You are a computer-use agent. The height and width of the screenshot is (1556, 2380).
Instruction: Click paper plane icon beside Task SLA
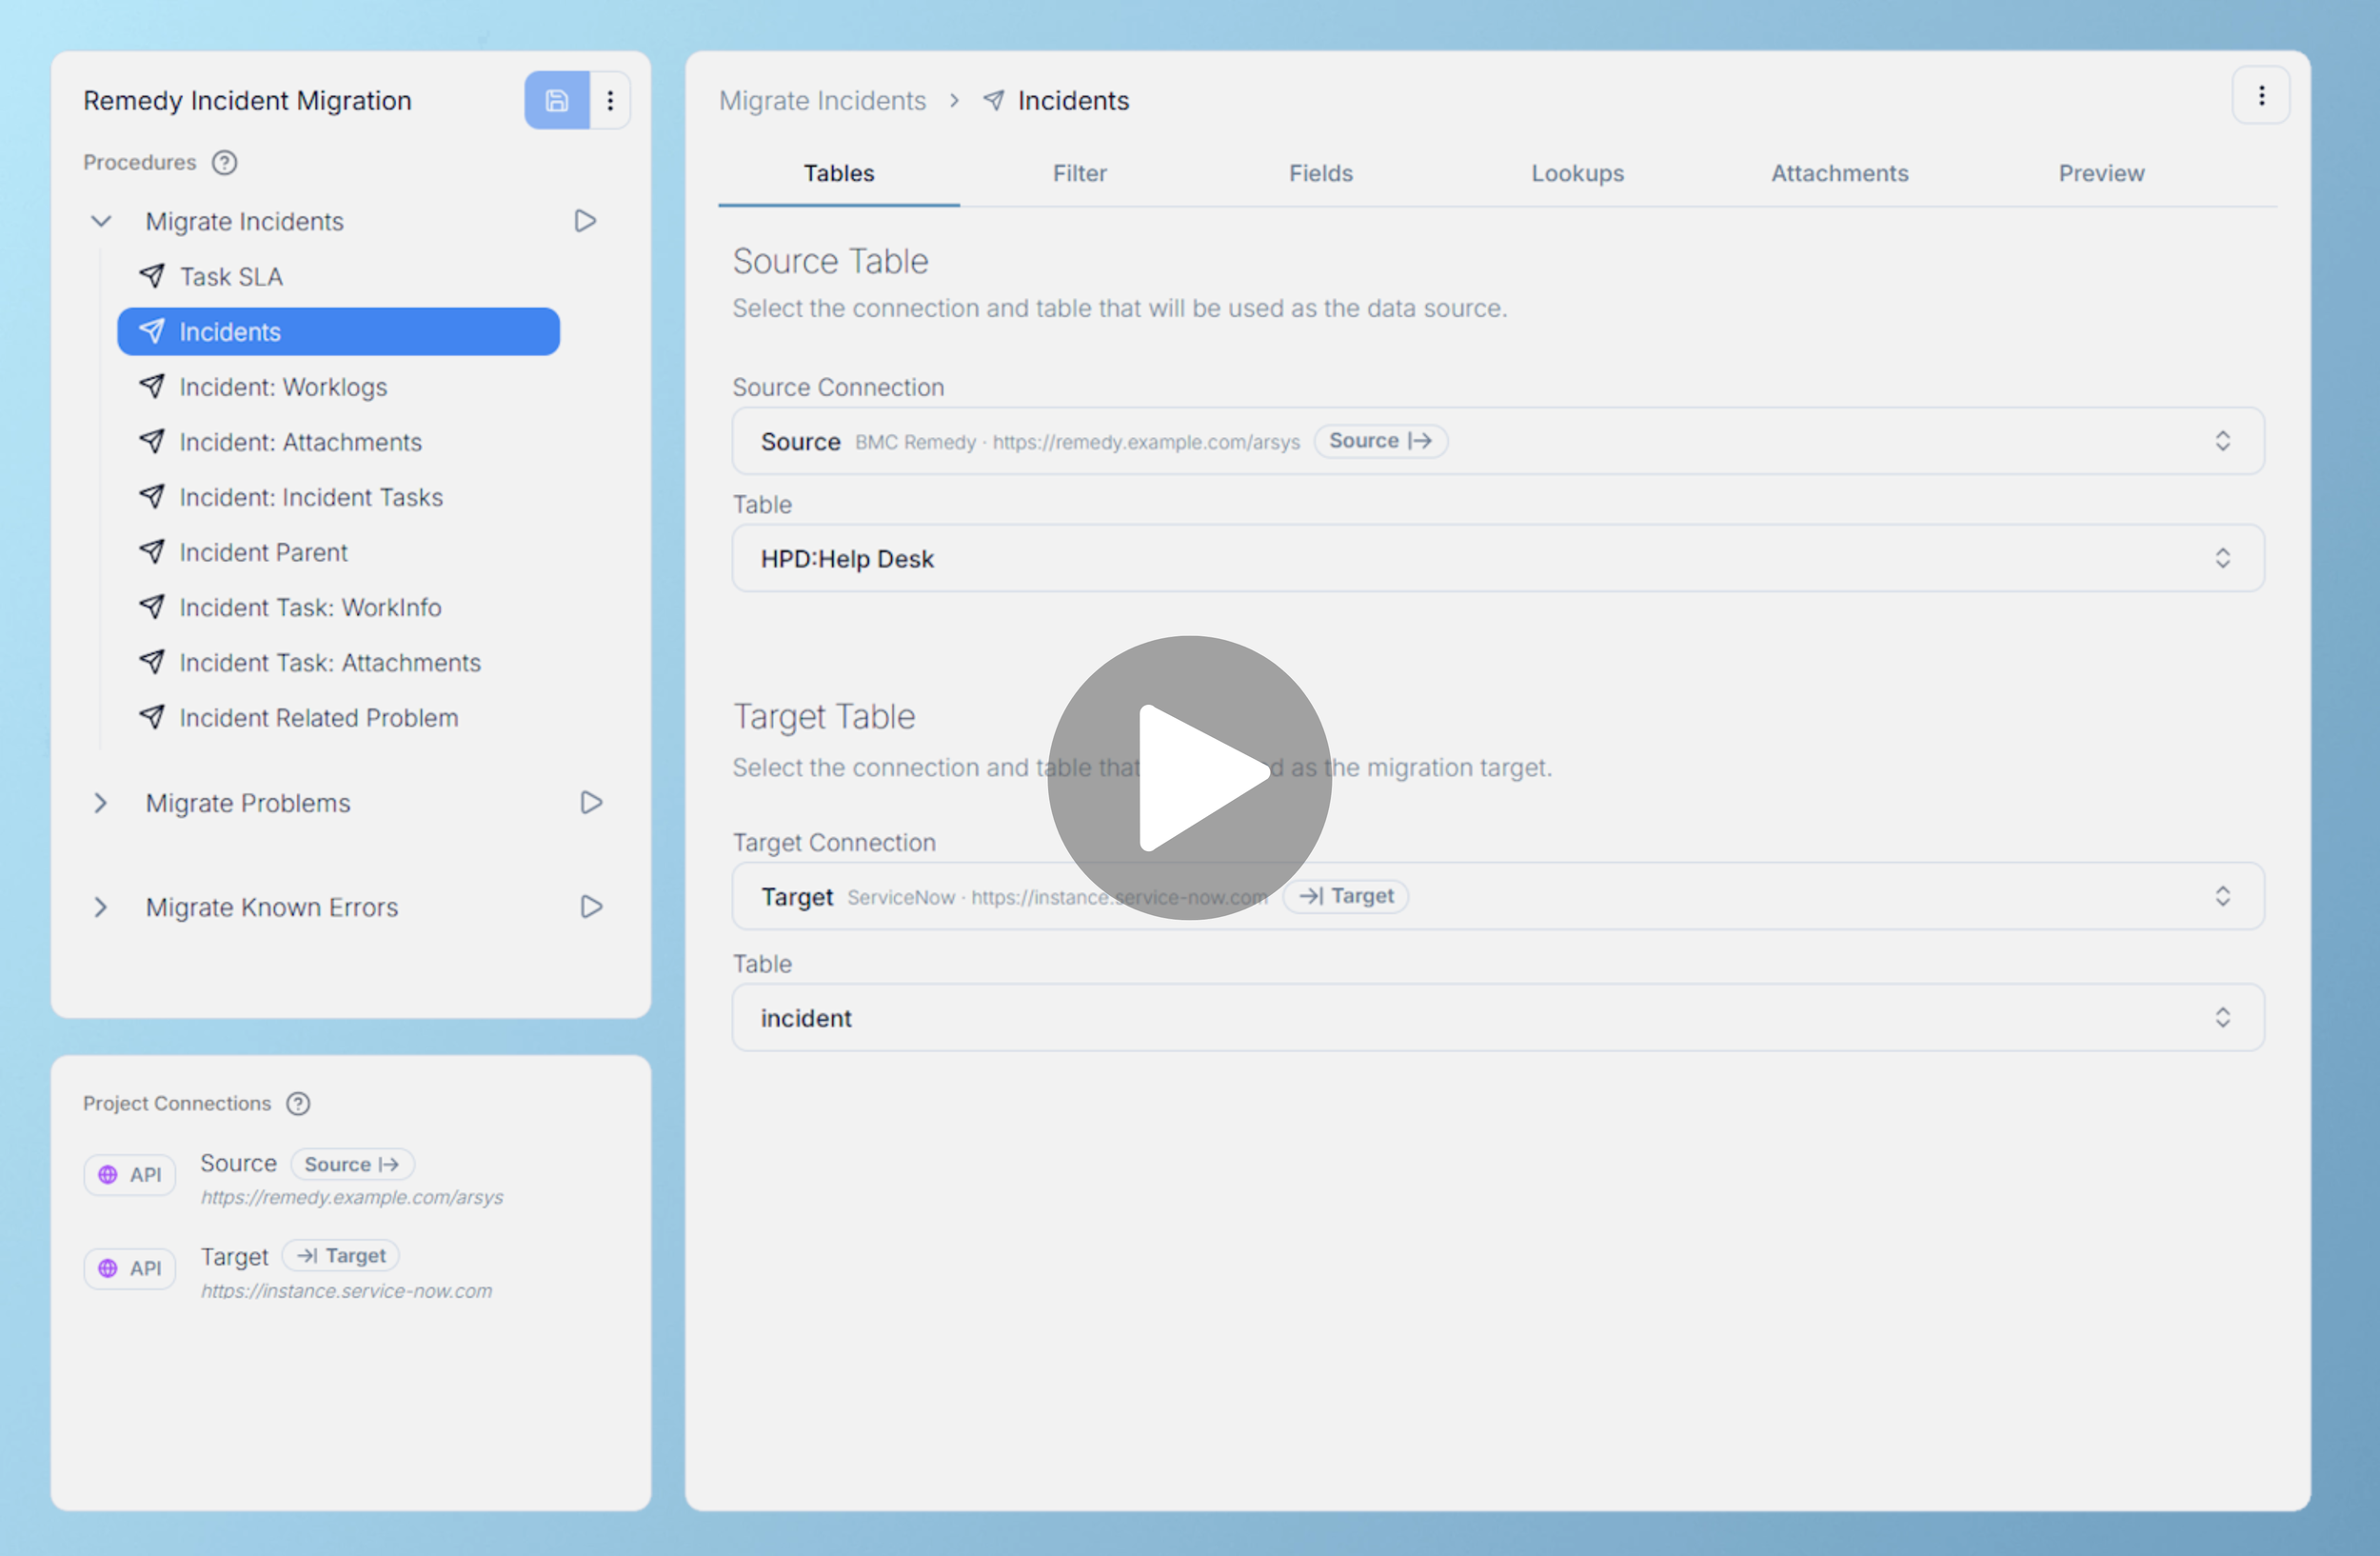[152, 276]
